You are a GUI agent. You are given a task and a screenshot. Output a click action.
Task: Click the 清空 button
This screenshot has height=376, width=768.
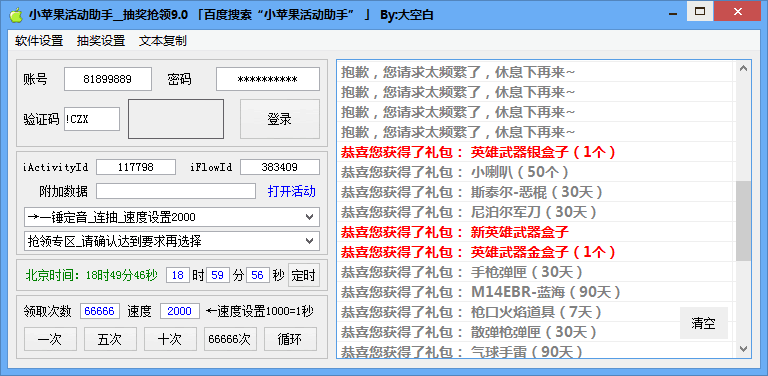tap(704, 323)
